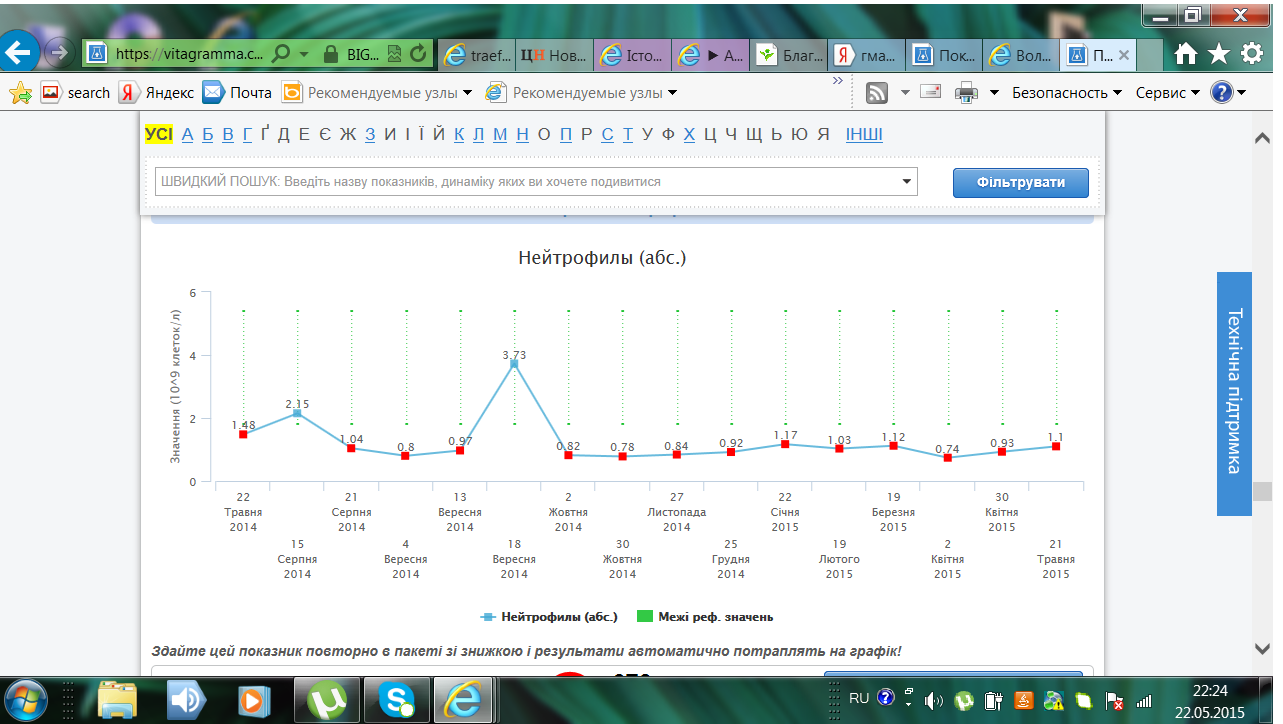Open Favorites with the star icon
1283x724 pixels.
coord(1219,53)
